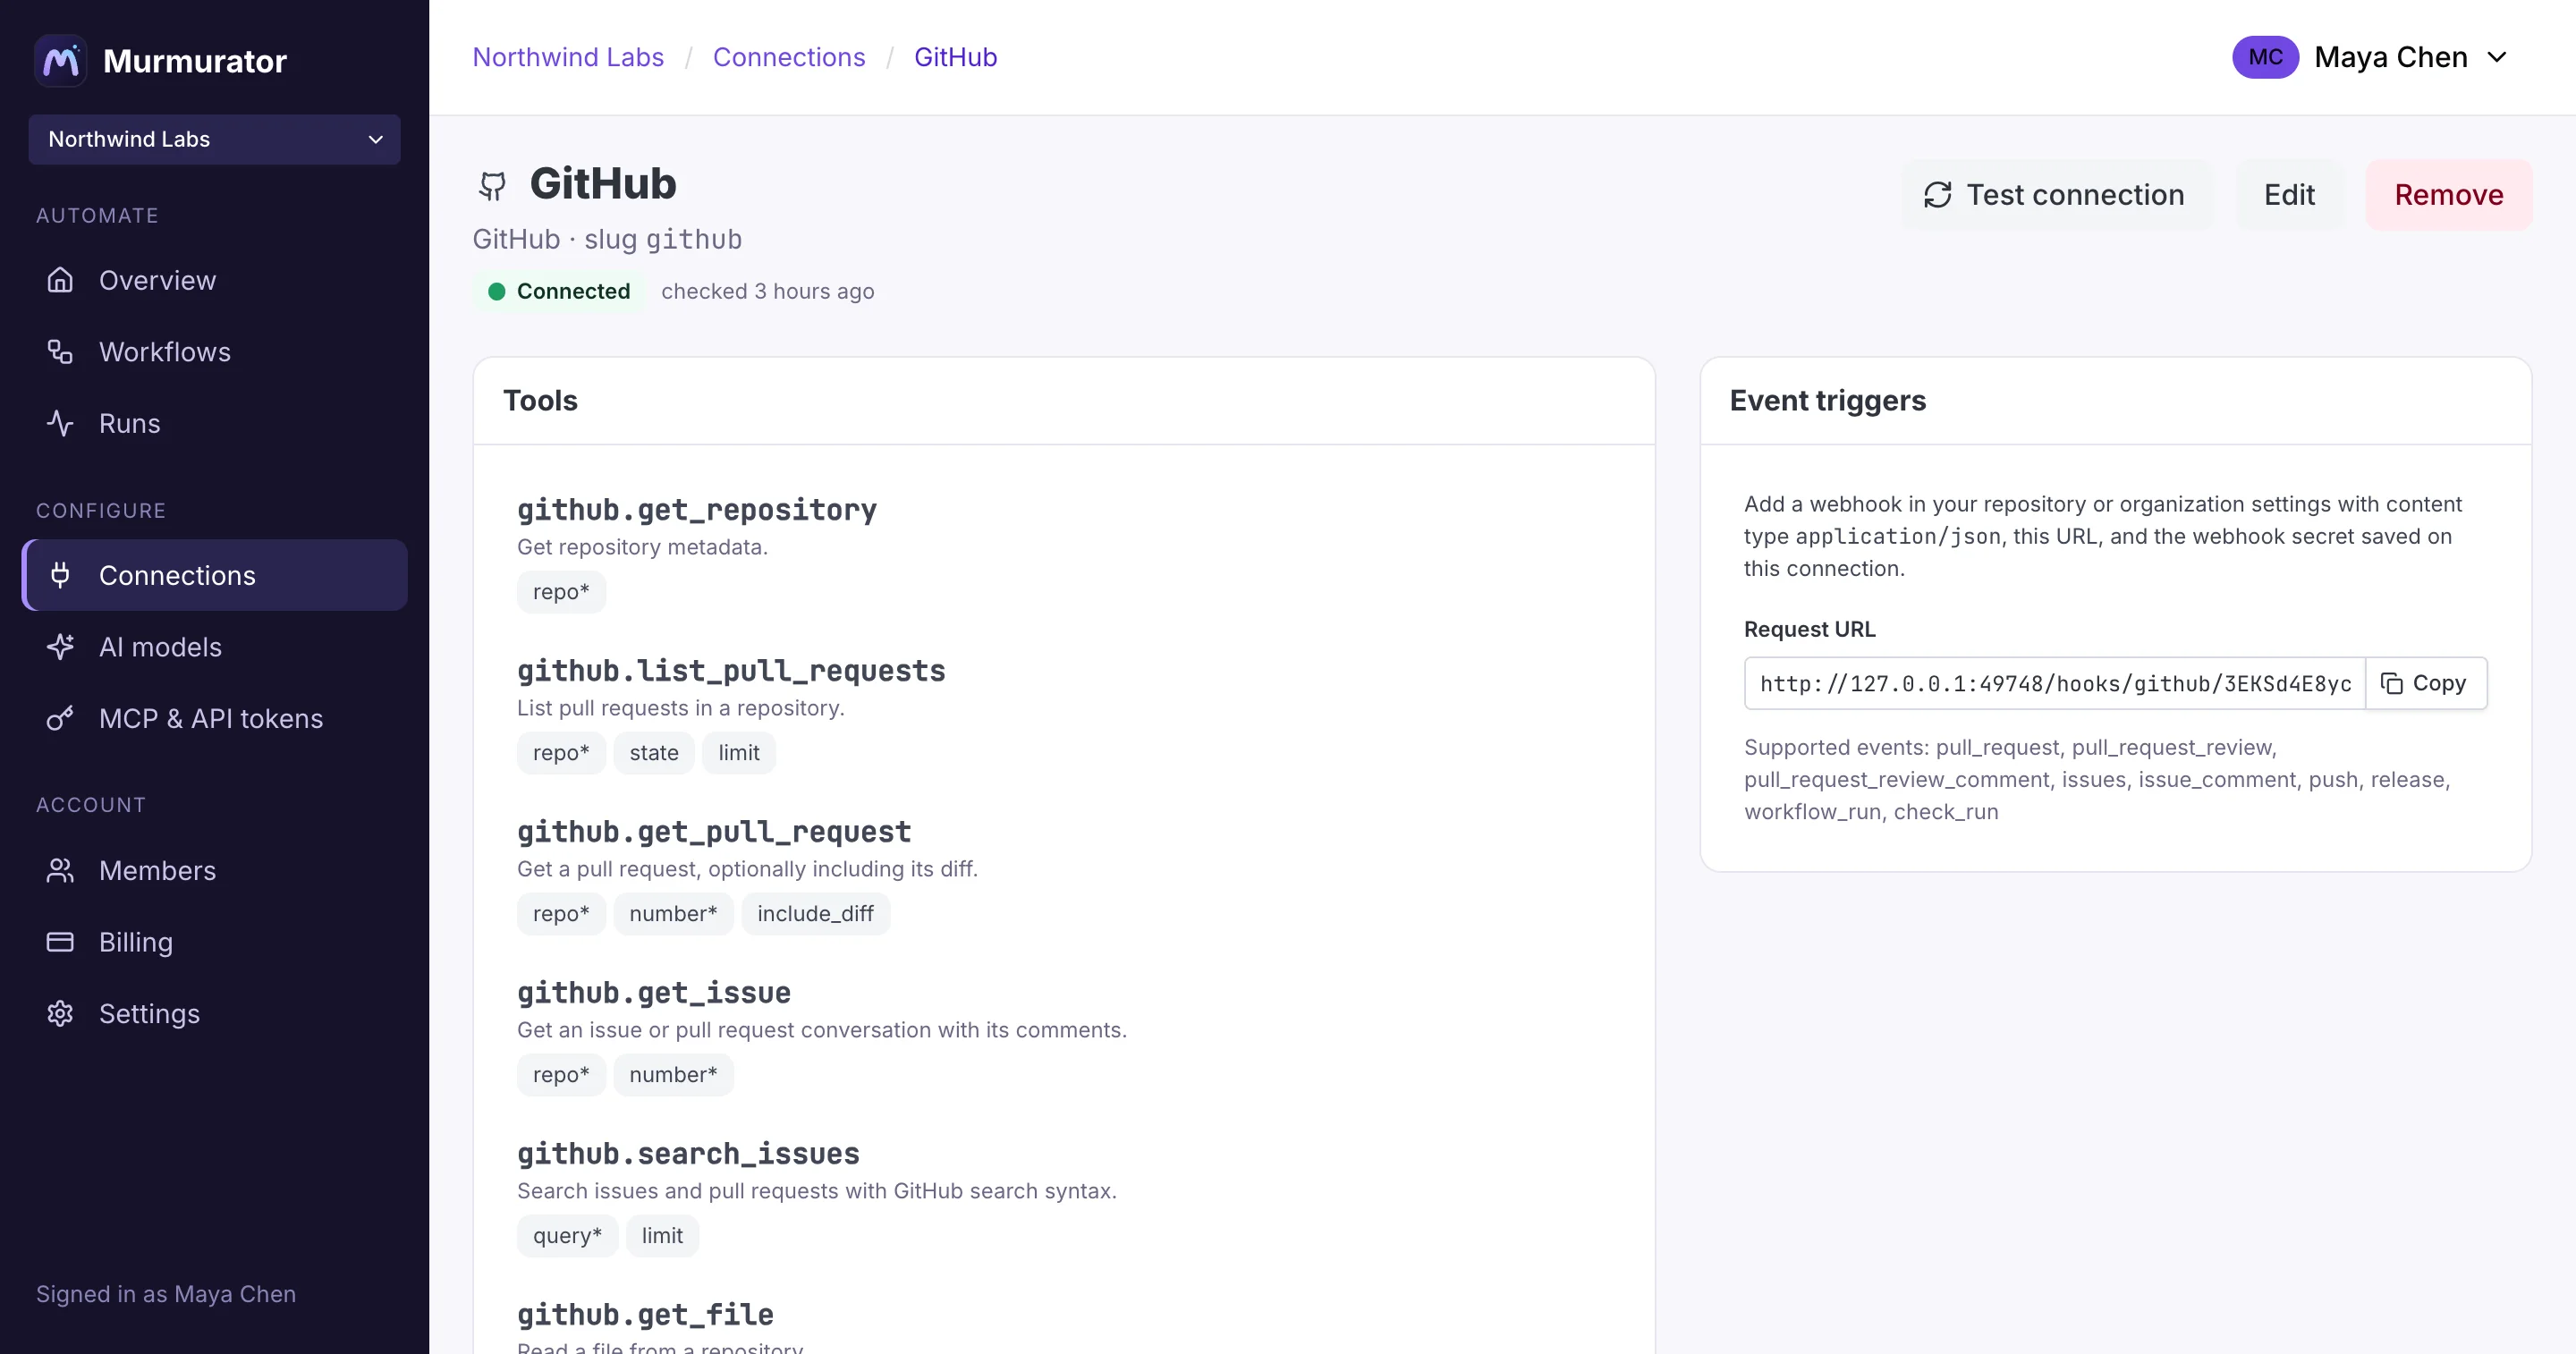
Task: Open MCP & API tokens page
Action: [215, 718]
